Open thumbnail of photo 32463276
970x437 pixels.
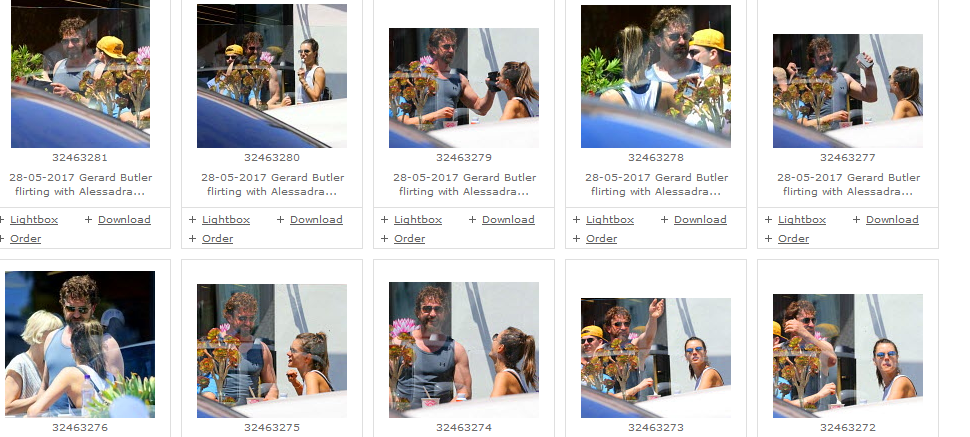tap(80, 344)
